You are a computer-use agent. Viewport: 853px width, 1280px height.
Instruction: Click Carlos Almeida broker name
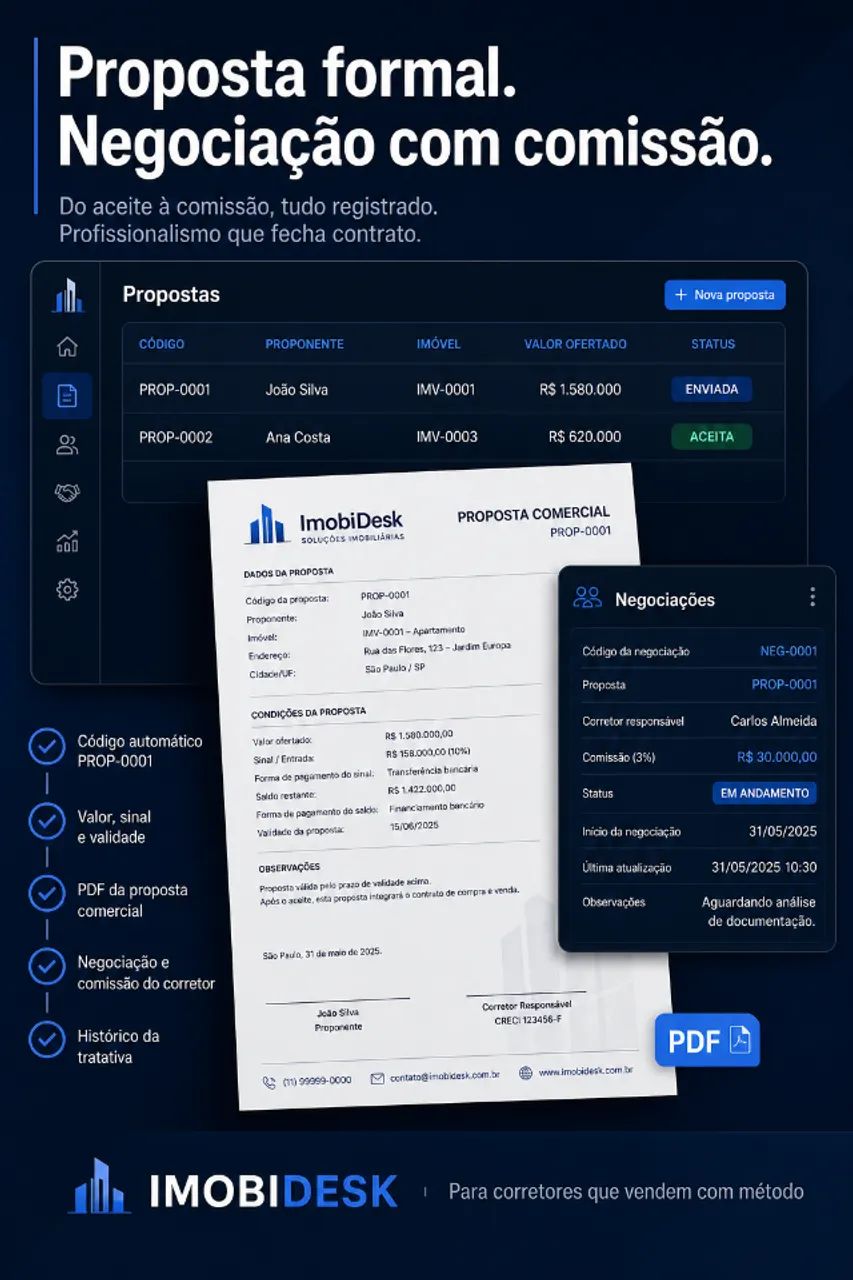point(774,721)
